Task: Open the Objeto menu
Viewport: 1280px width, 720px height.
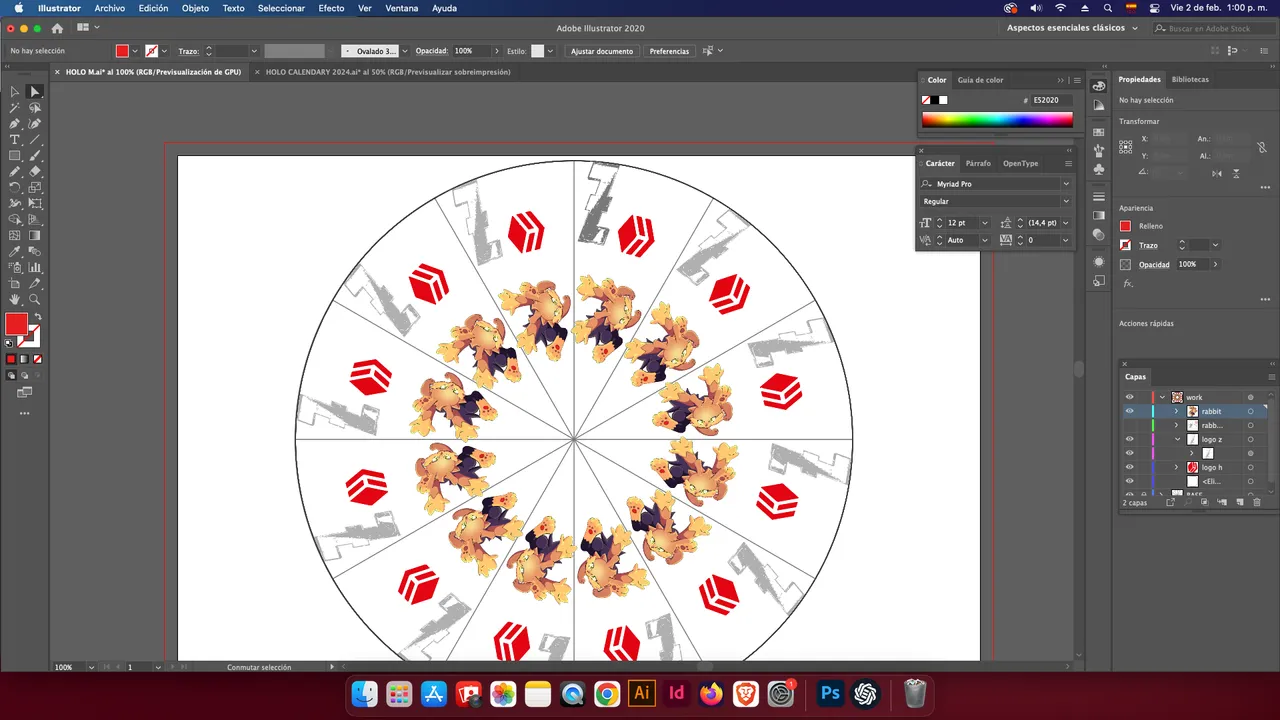Action: point(195,8)
